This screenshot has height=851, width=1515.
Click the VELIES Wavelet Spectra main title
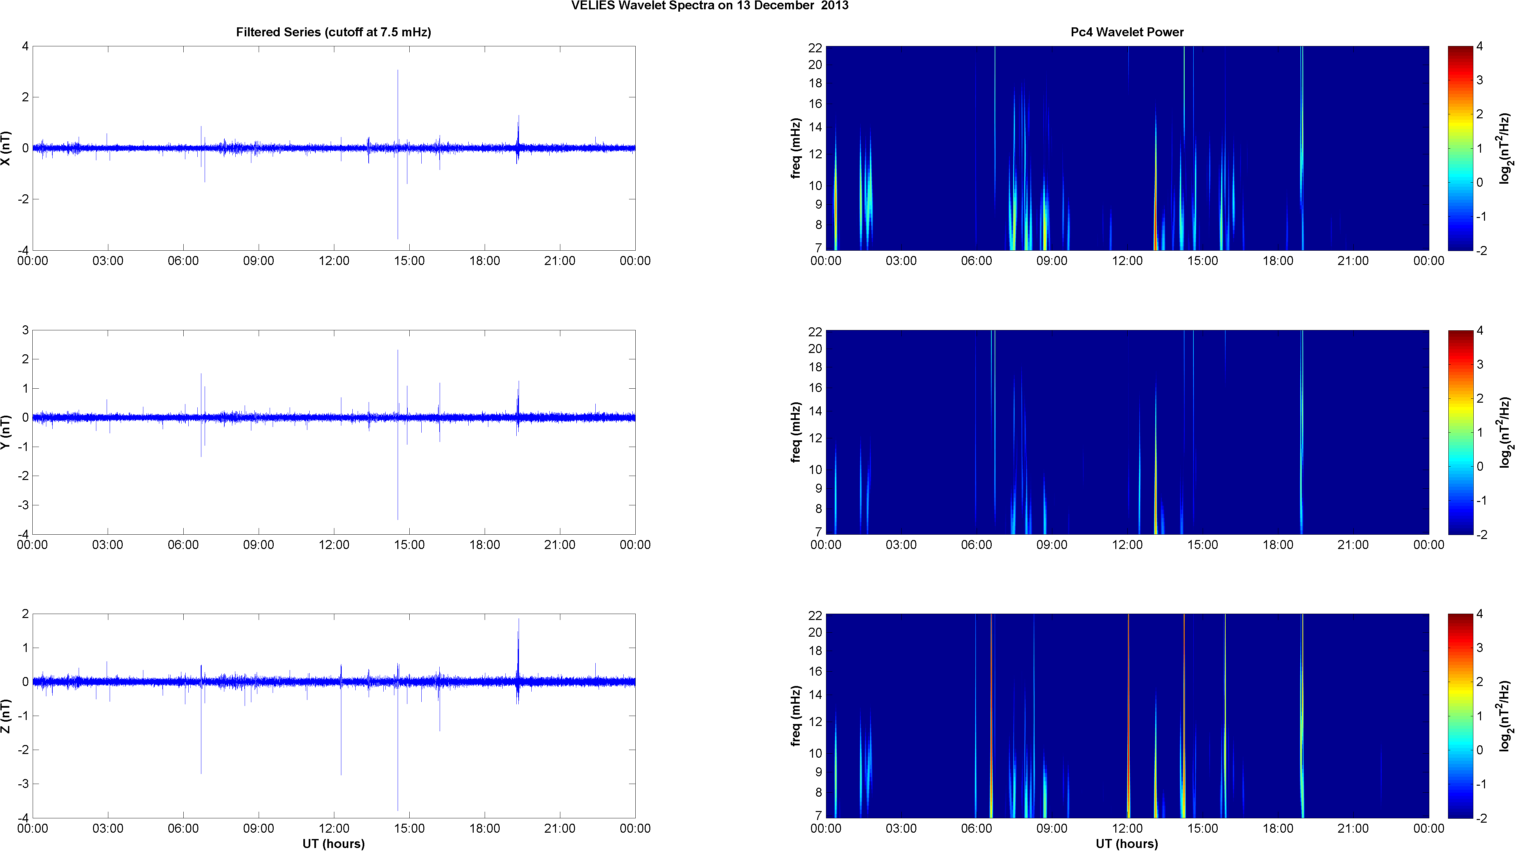[x=709, y=6]
